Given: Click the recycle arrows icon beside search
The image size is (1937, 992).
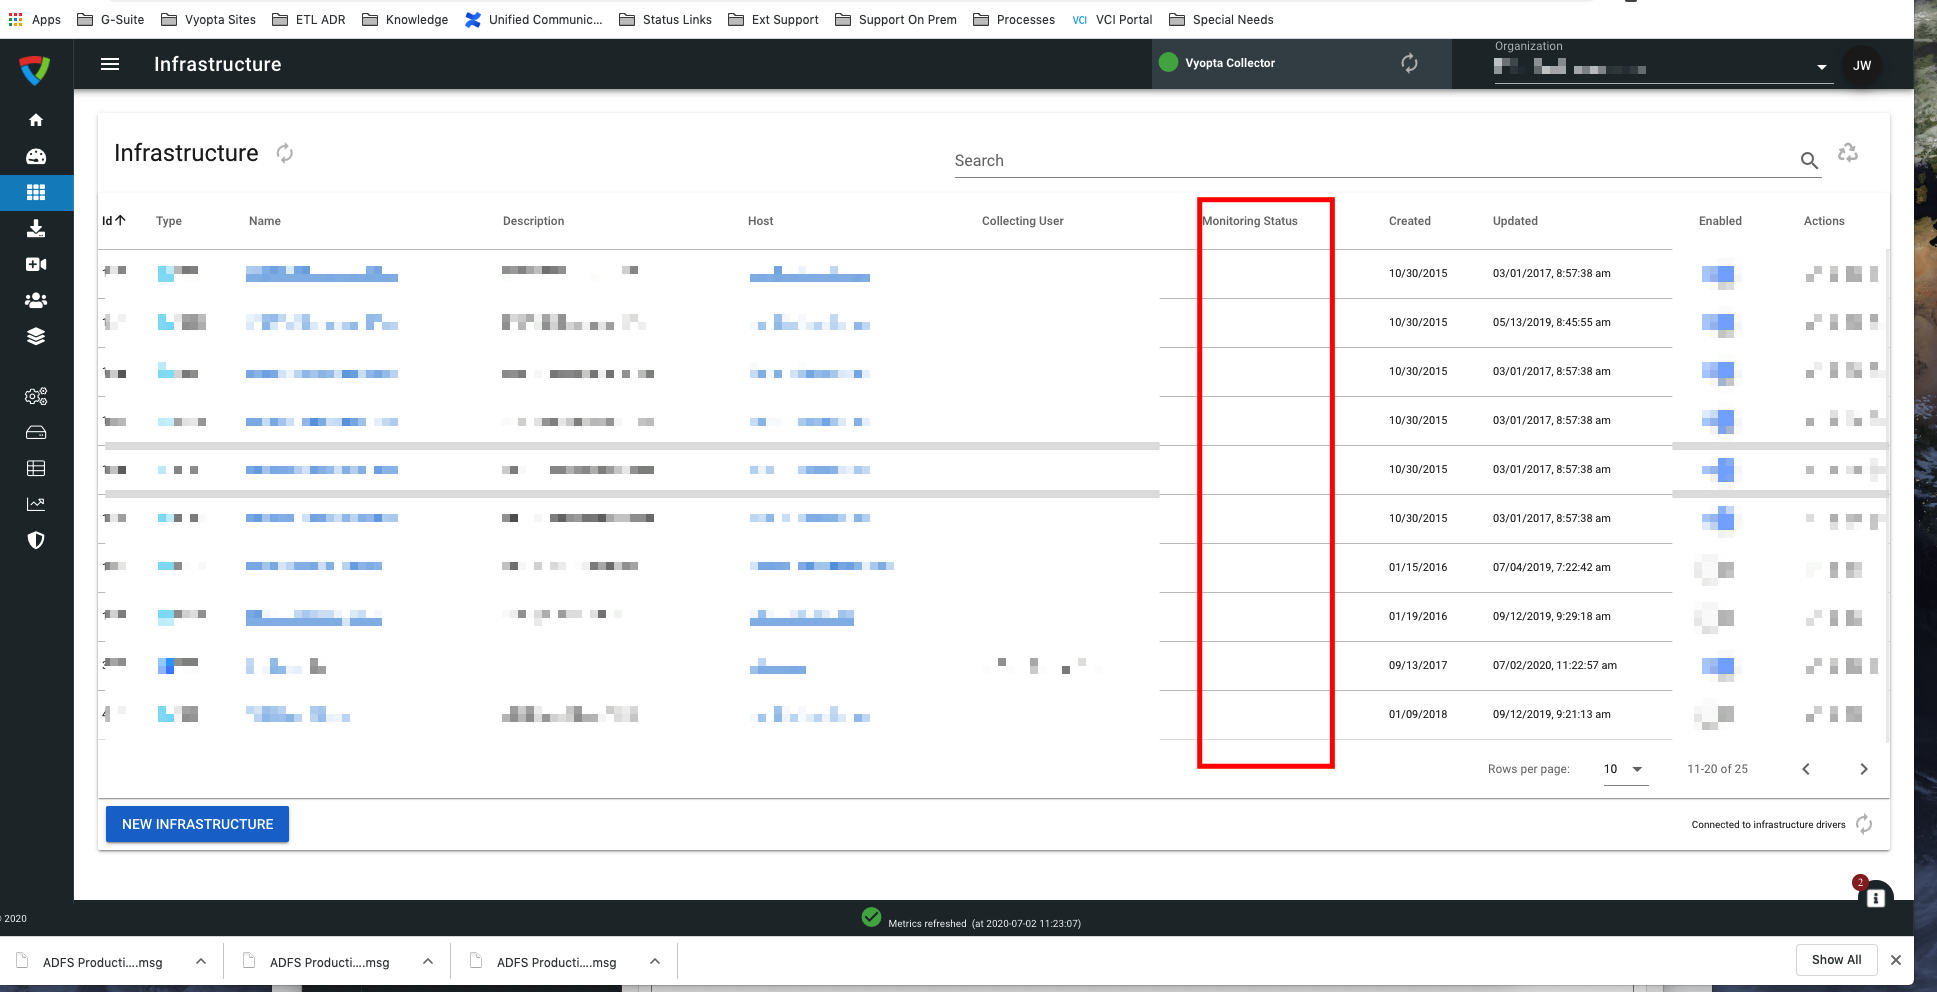Looking at the screenshot, I should (1848, 153).
